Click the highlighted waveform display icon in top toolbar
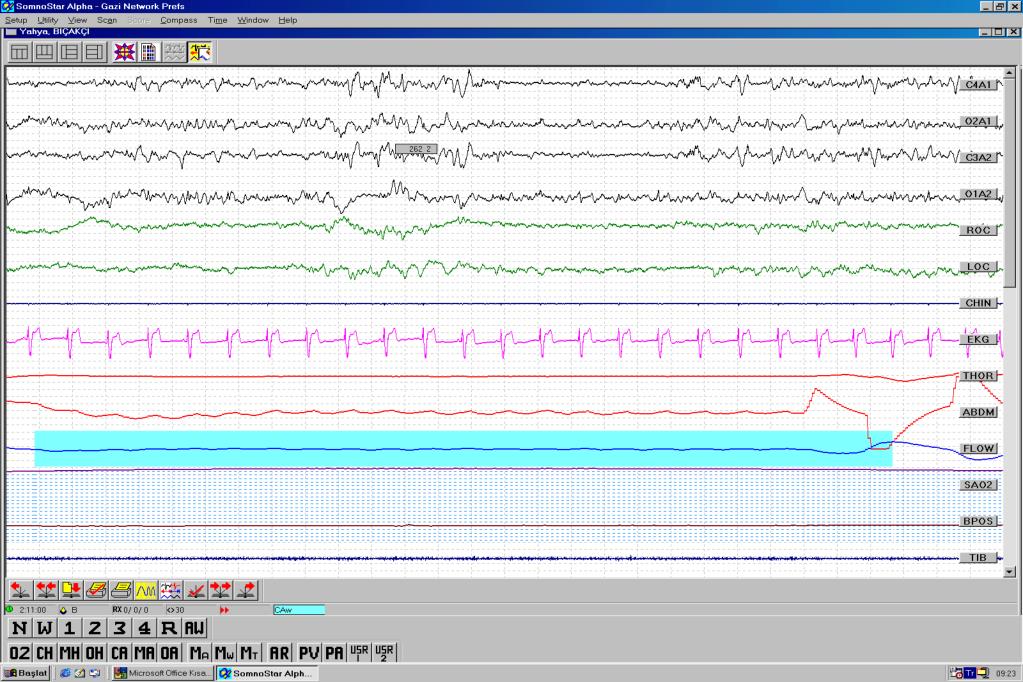This screenshot has height=682, width=1023. click(200, 53)
